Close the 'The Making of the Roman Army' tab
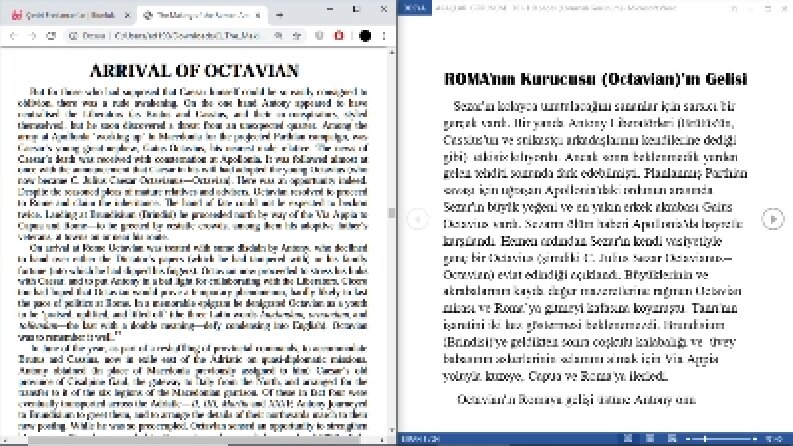This screenshot has height=446, width=793. click(x=257, y=15)
